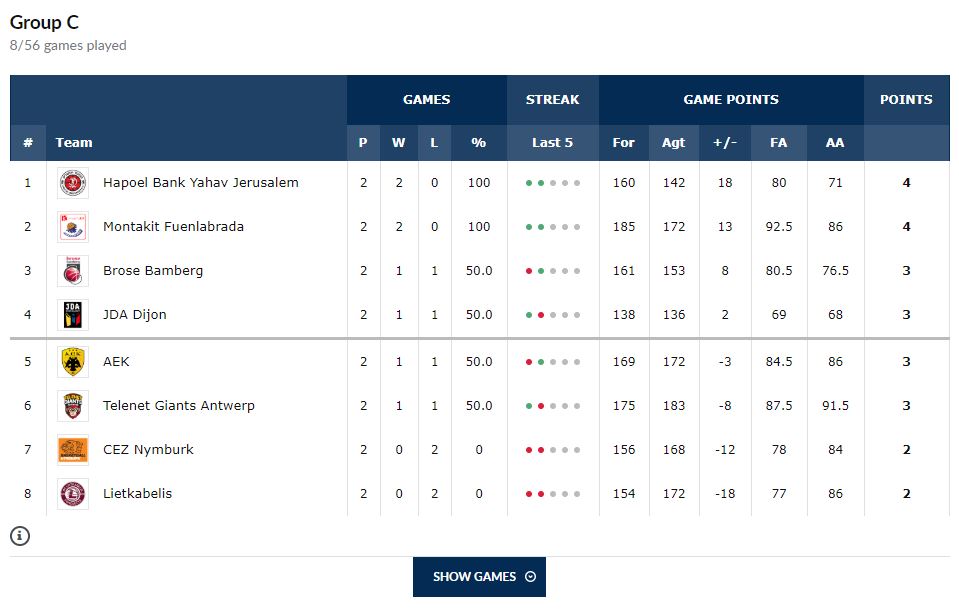This screenshot has height=612, width=959.
Task: Open the Hapoel Bank Yahav Jerusalem team link
Action: pos(200,183)
